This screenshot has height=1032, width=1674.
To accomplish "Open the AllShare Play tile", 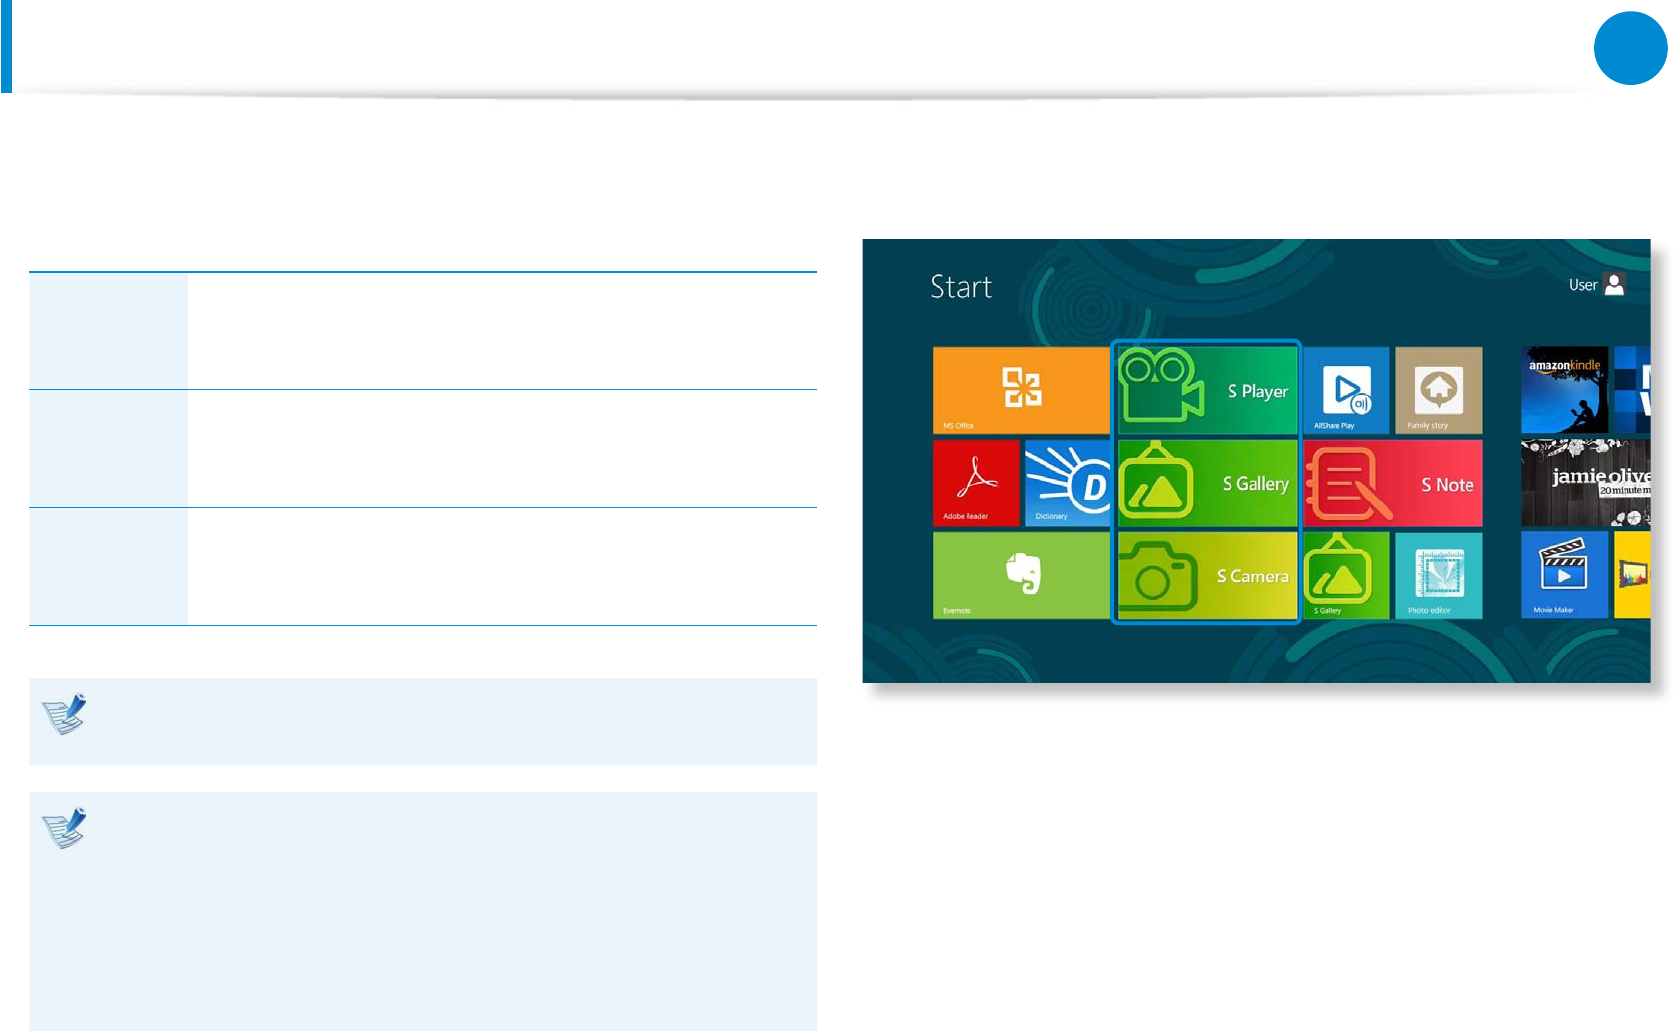I will 1346,390.
